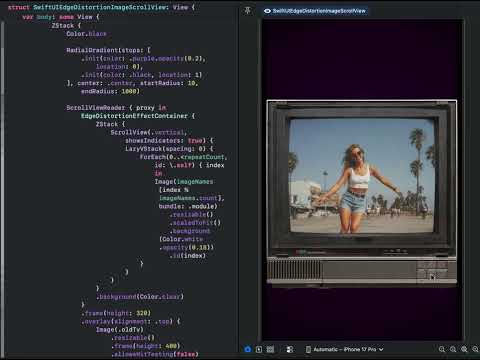Open the Automatic – iPhone 17 Pro device dropdown

tap(345, 349)
